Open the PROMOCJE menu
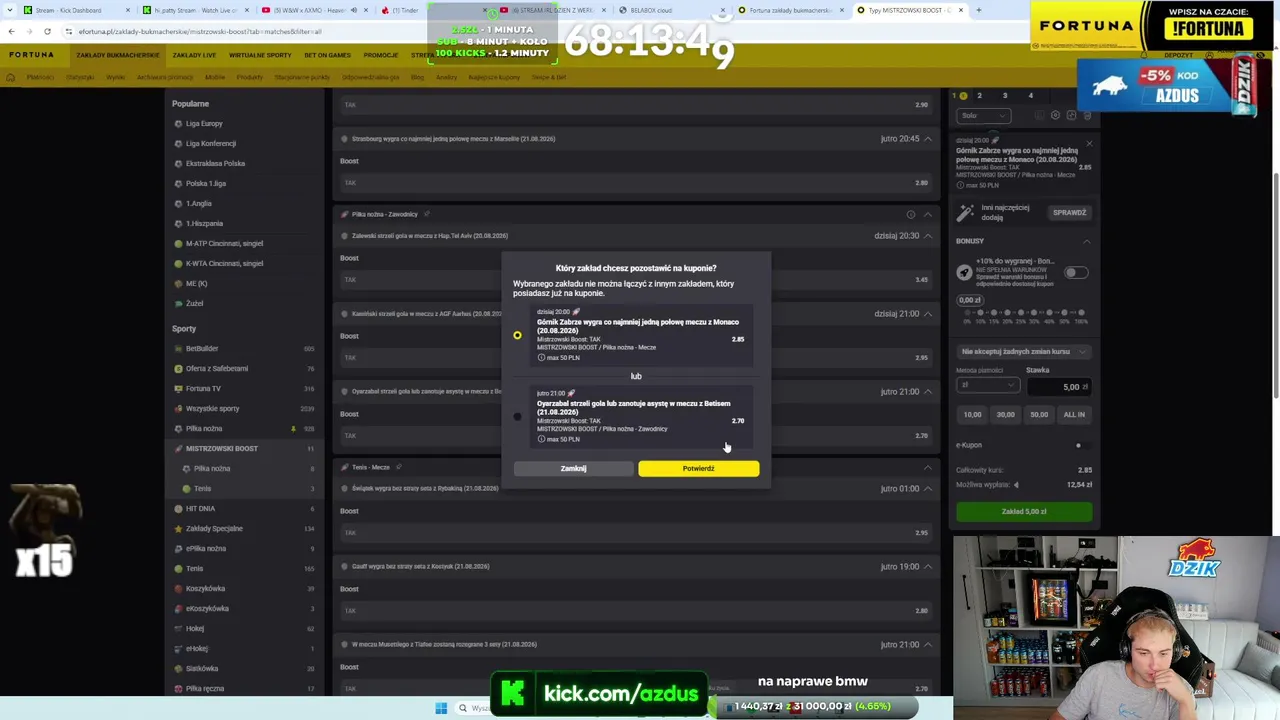Viewport: 1280px width, 720px height. [380, 55]
